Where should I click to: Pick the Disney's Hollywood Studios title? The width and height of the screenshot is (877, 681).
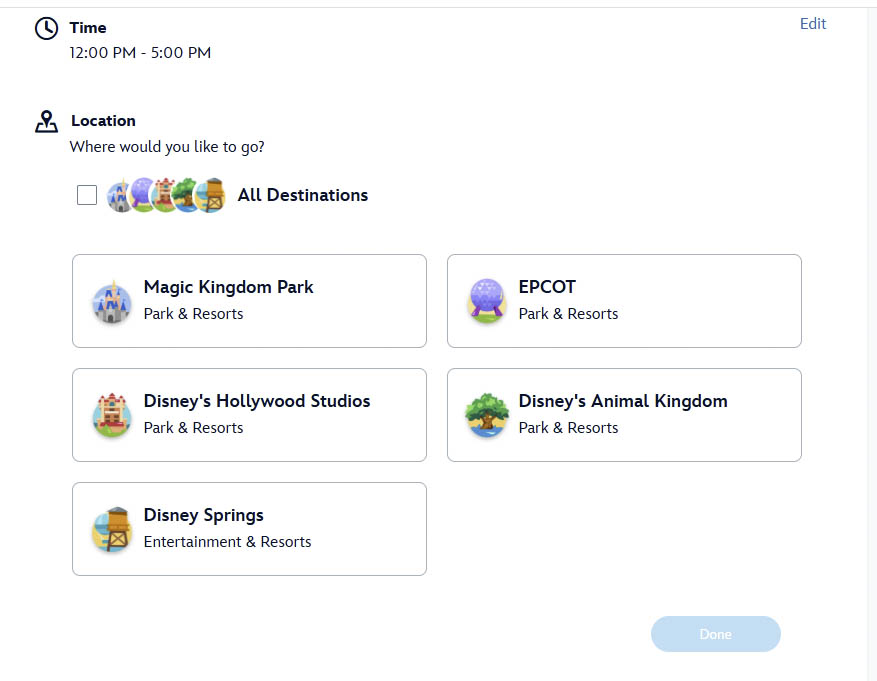pos(257,401)
